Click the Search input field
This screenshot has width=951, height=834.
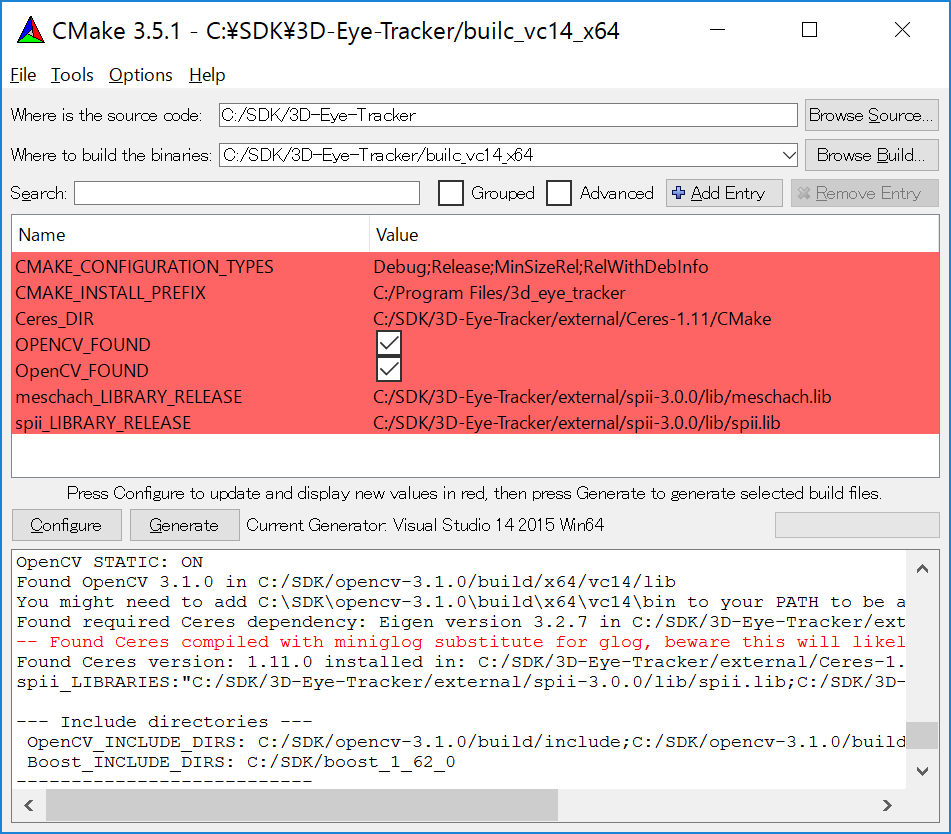click(247, 193)
